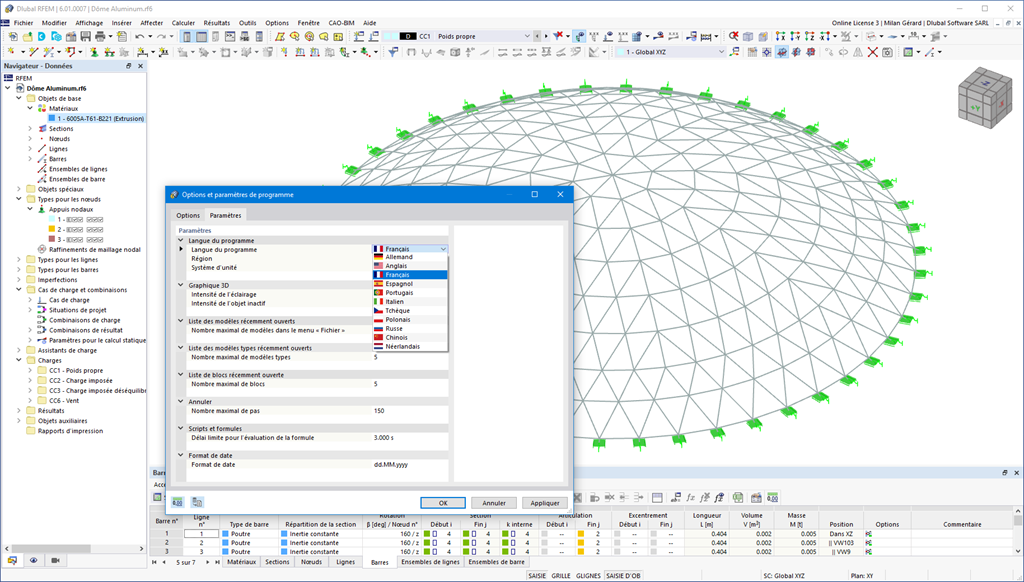Select Anglais from the language list
This screenshot has height=582, width=1024.
[409, 266]
